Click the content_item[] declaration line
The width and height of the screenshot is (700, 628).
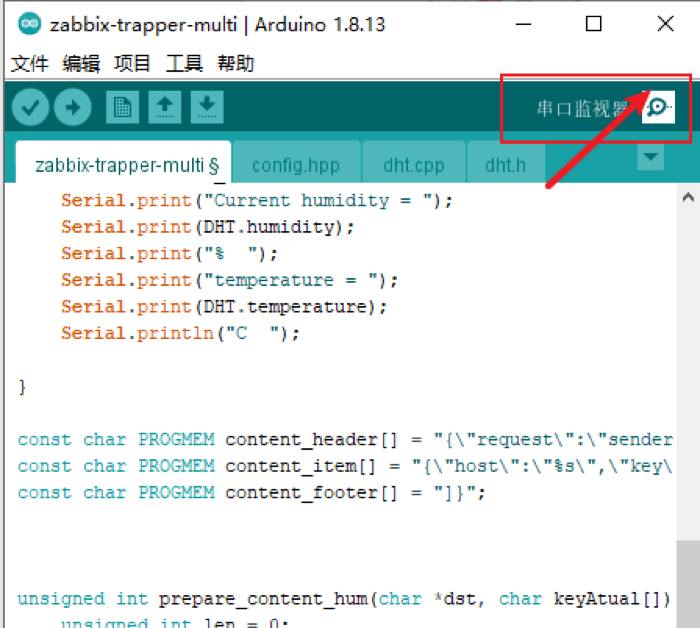point(345,466)
